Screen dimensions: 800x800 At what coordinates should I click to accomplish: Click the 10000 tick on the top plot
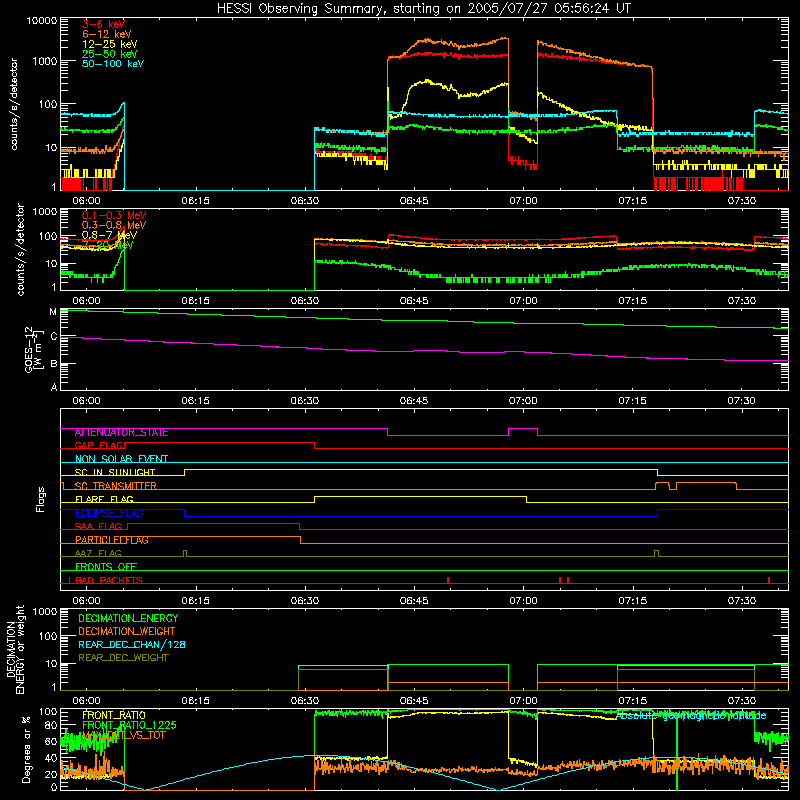point(42,21)
